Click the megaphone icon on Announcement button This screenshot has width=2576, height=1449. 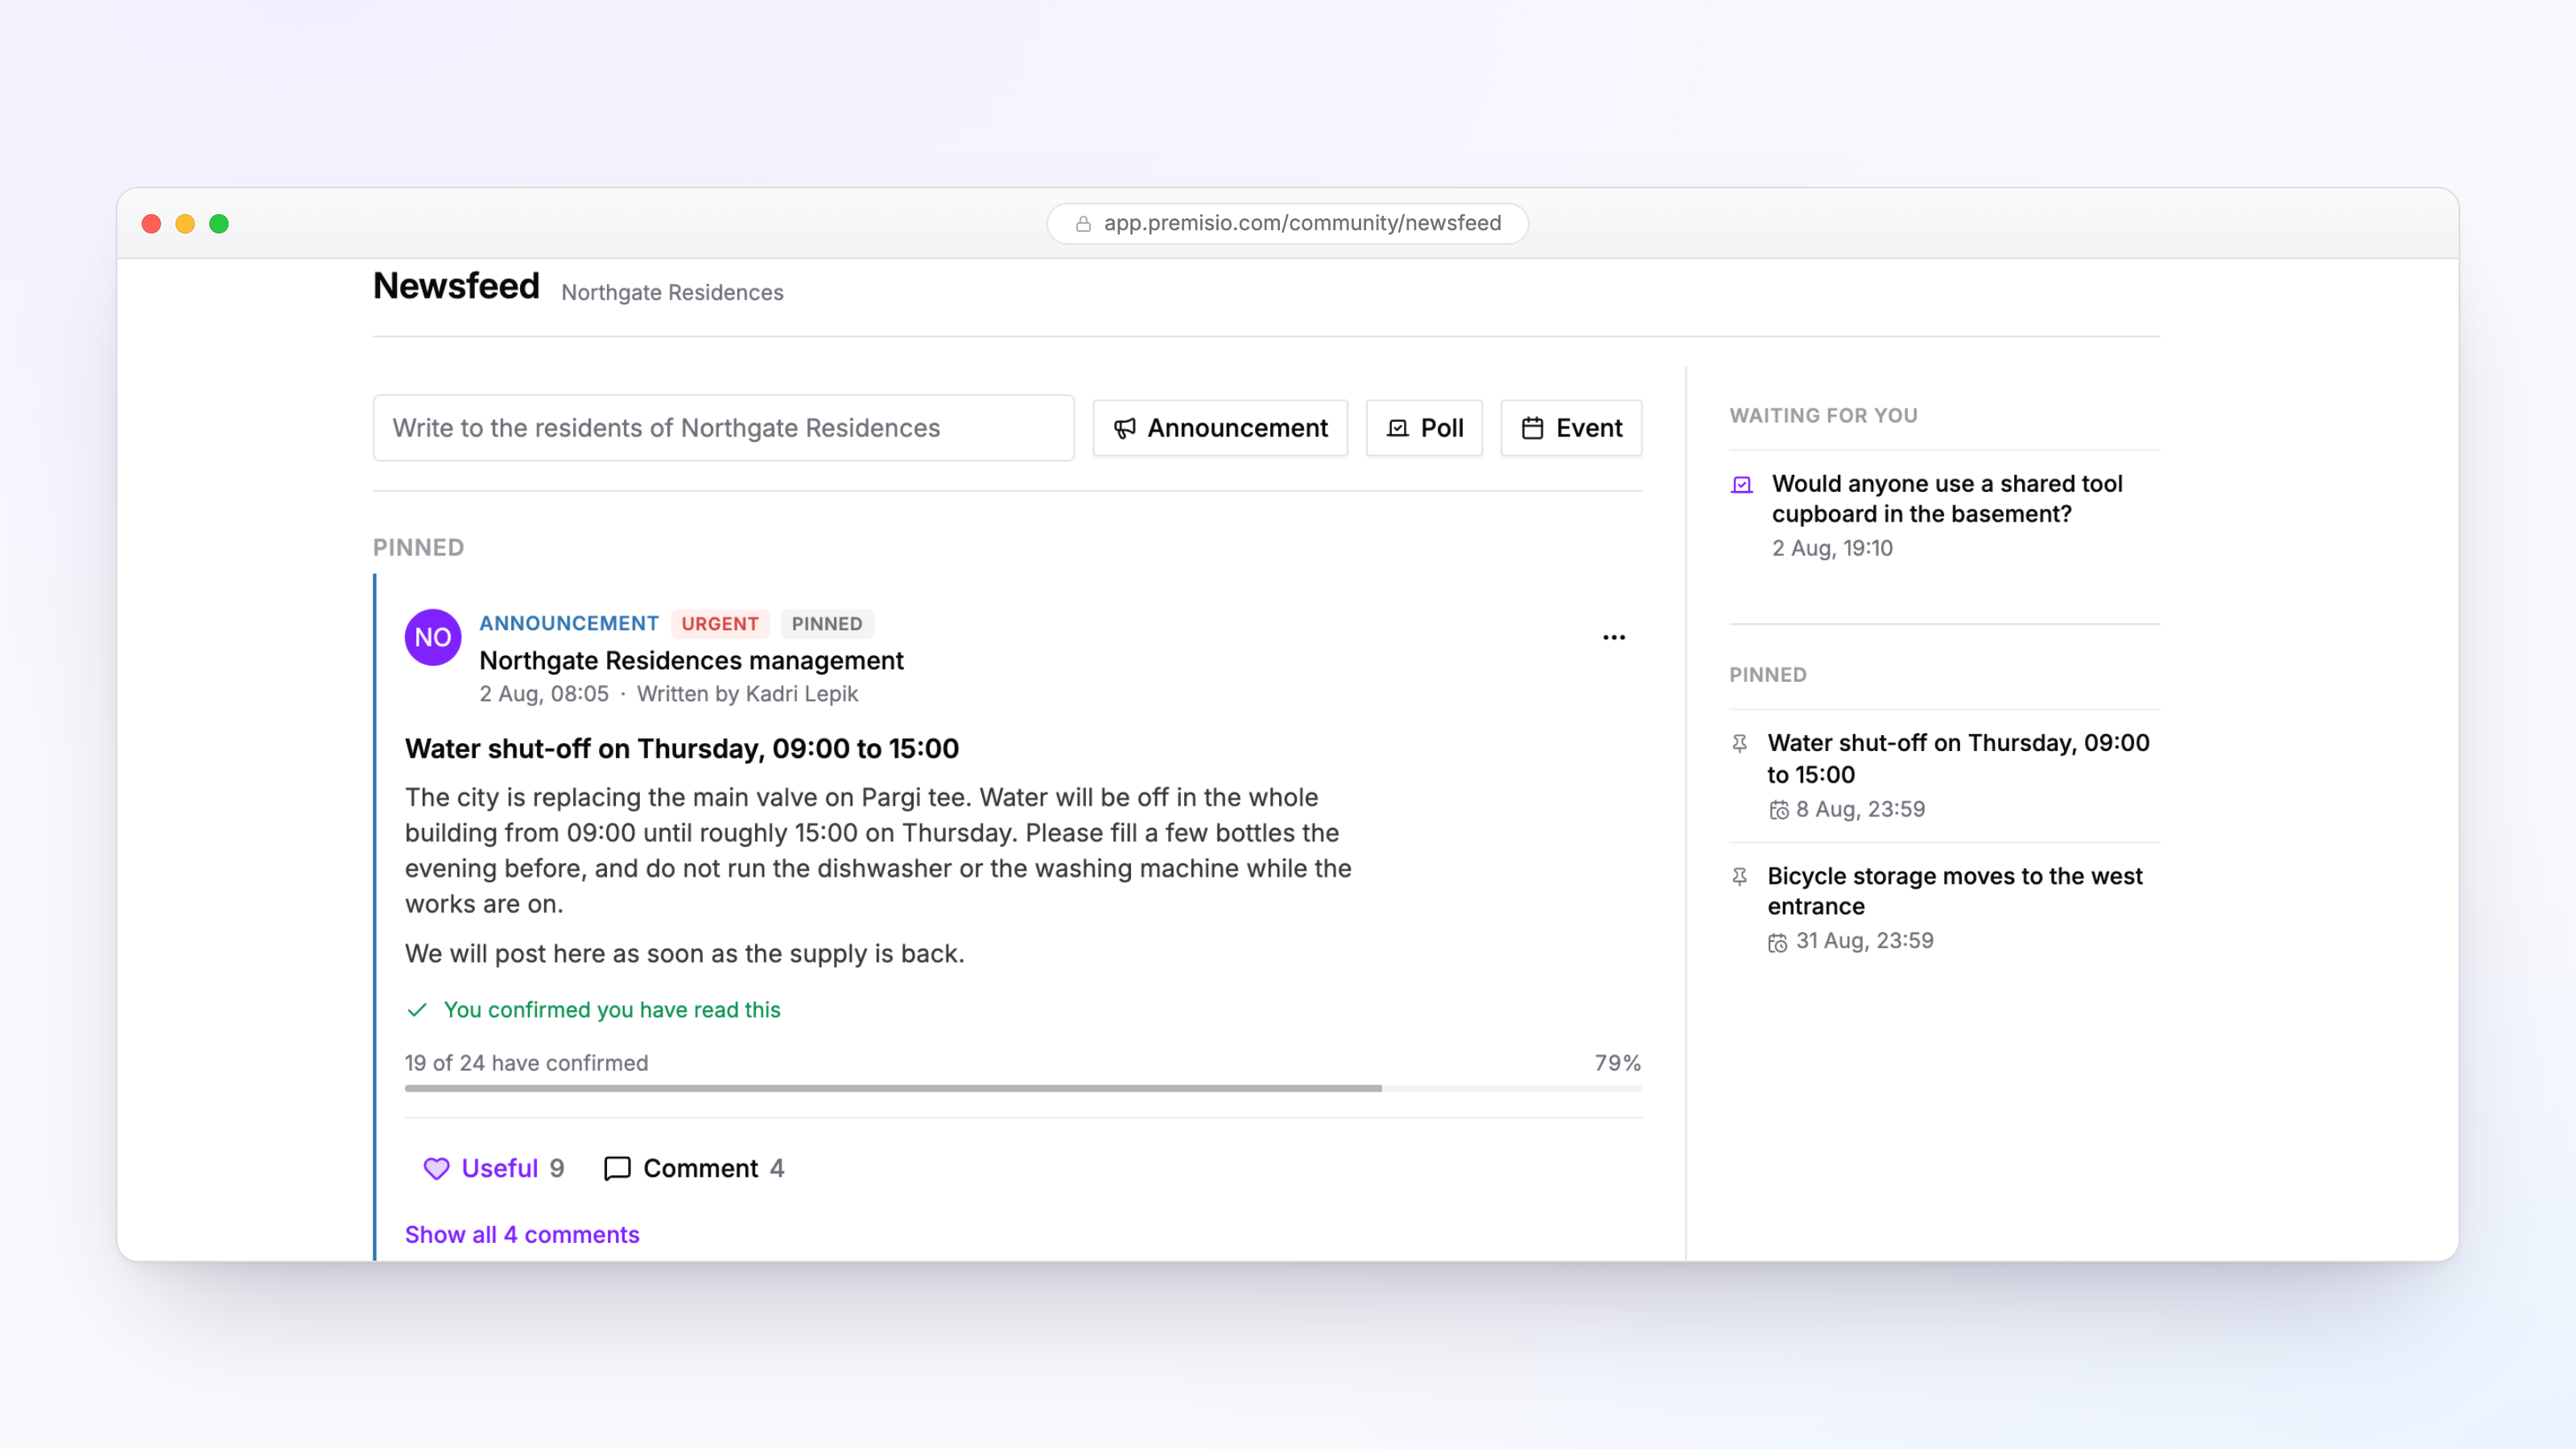(1125, 428)
